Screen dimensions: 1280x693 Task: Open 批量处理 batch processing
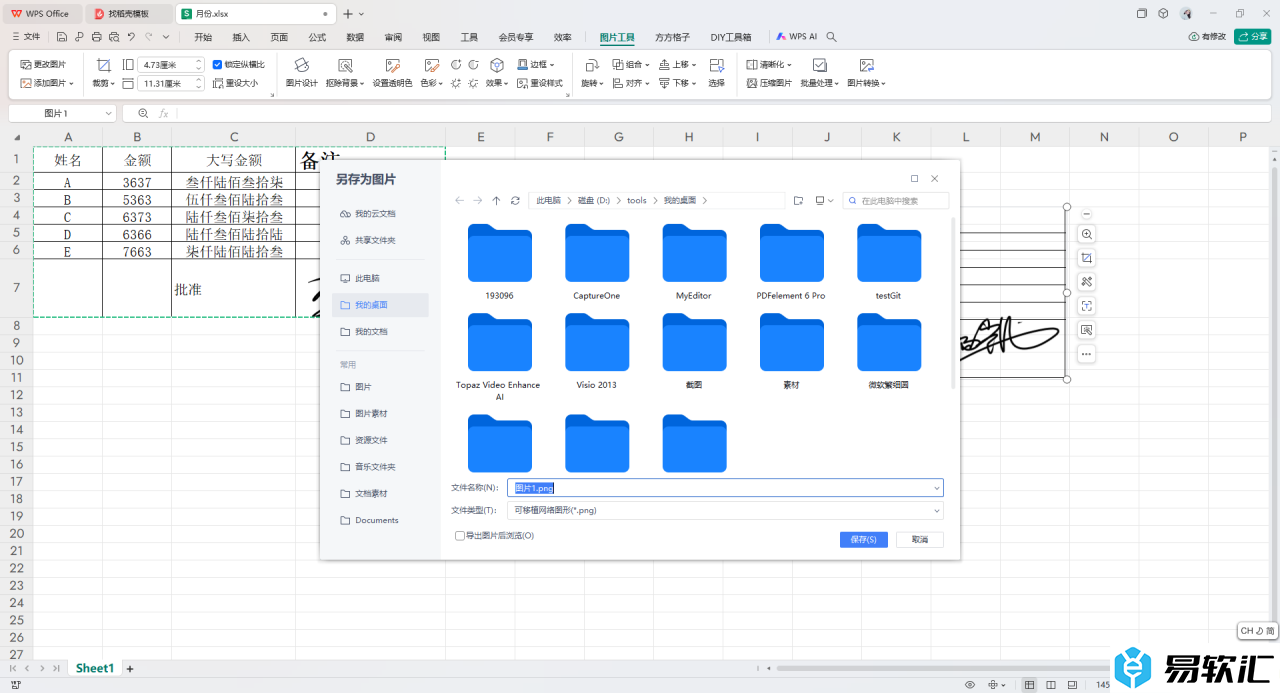pyautogui.click(x=819, y=71)
